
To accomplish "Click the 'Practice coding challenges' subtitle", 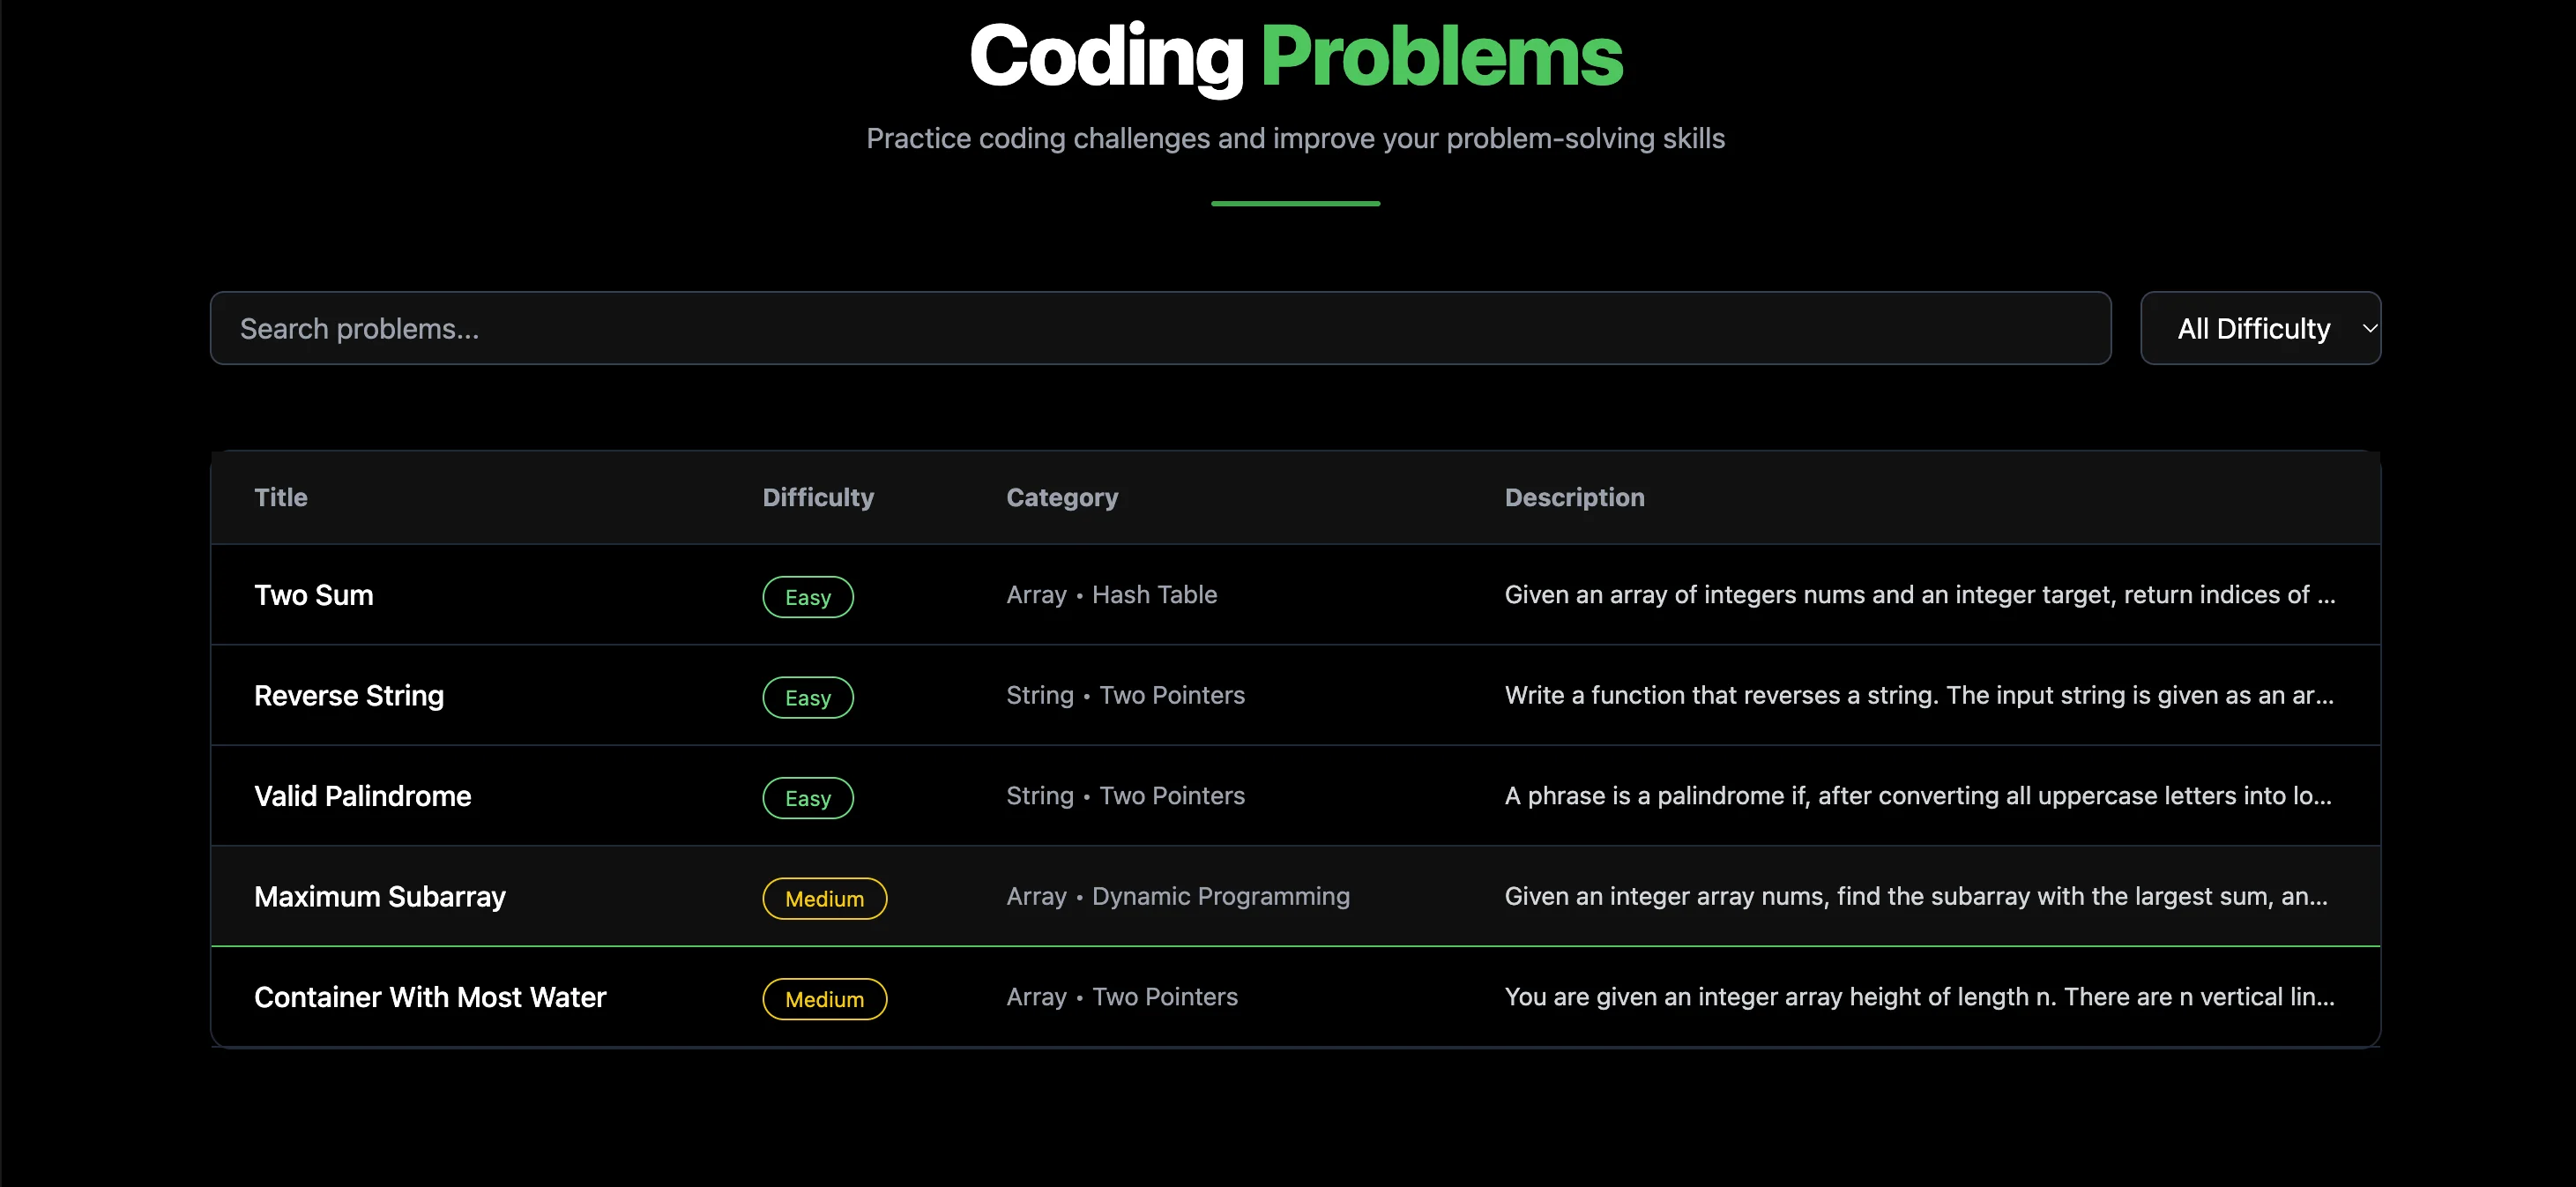I will [x=1296, y=138].
